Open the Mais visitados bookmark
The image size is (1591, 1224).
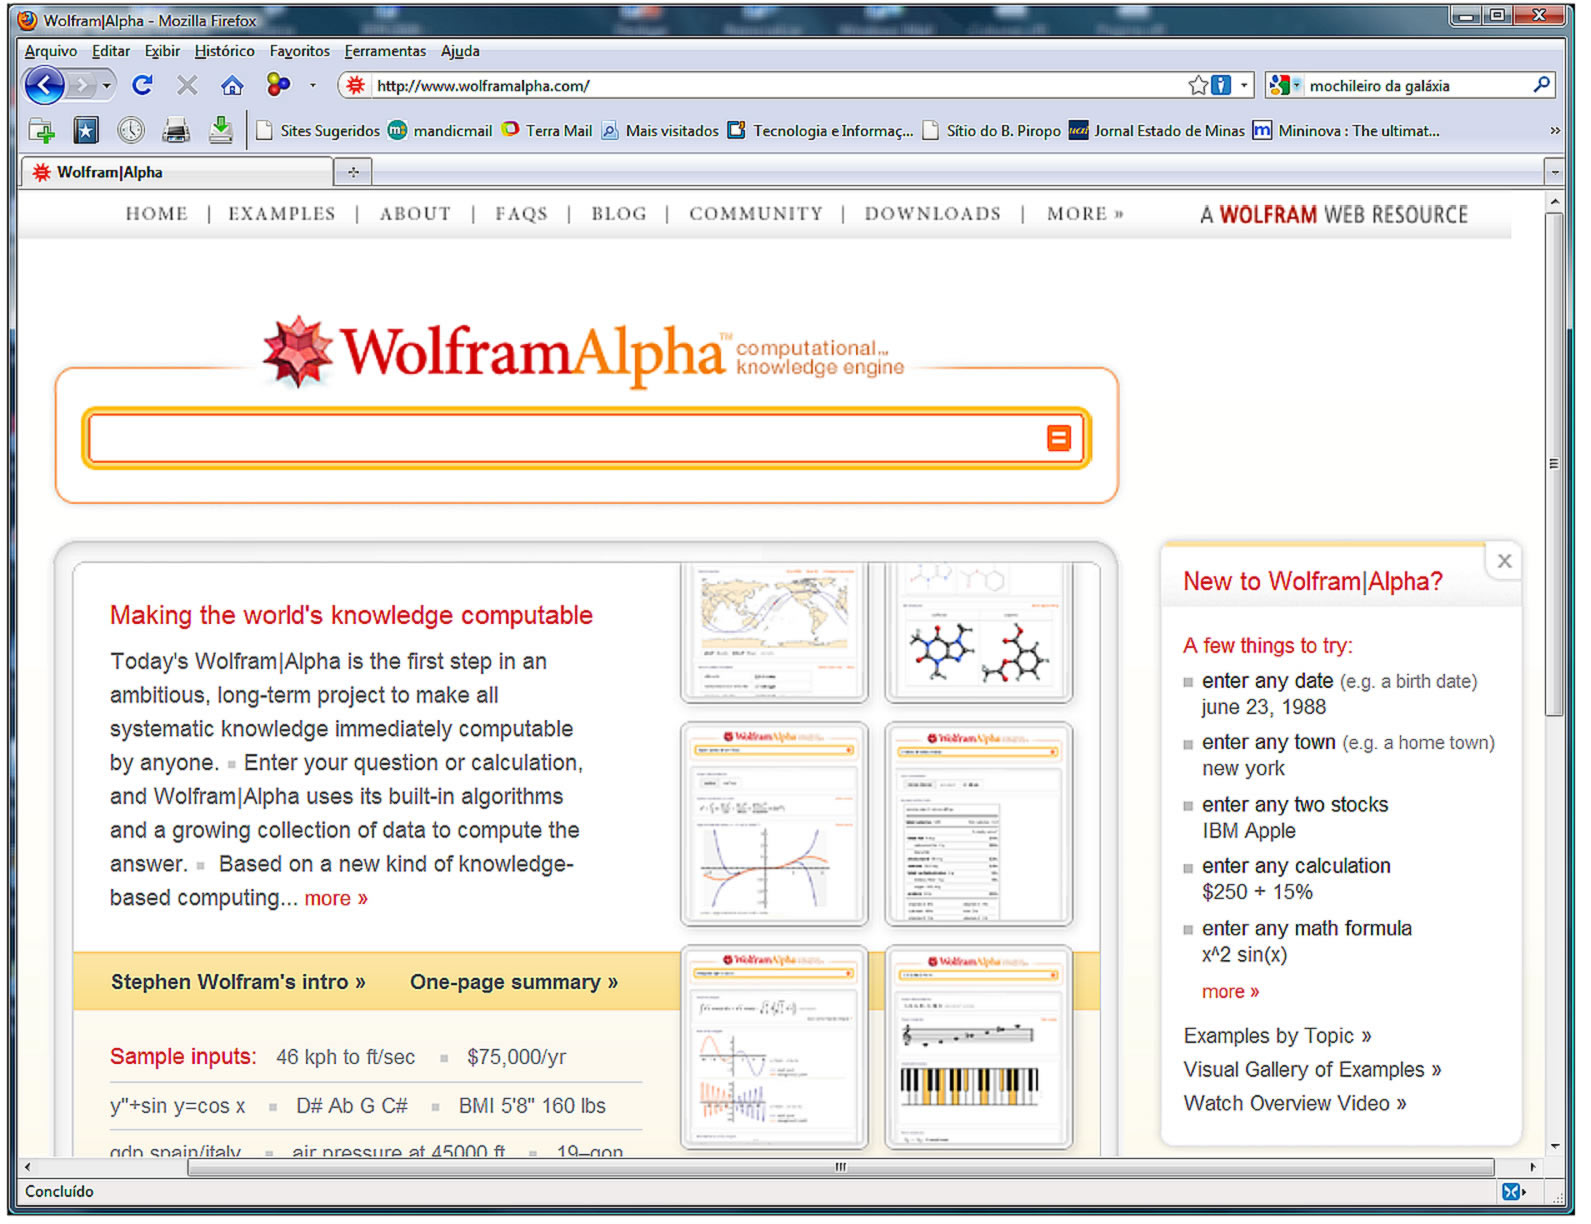[x=660, y=130]
